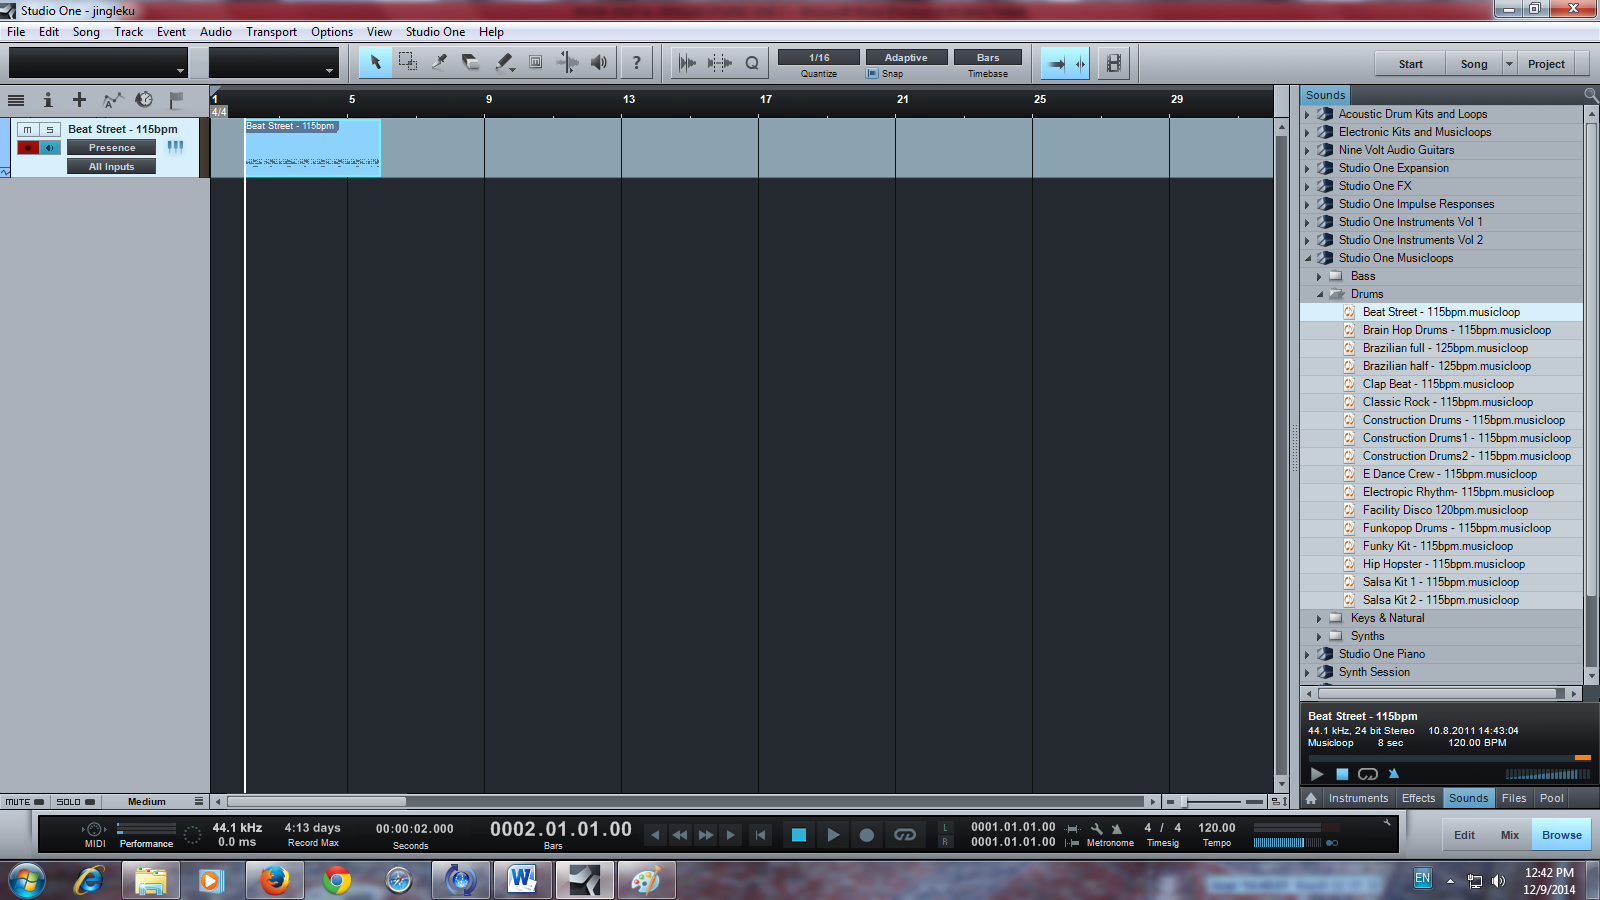Open the Transport menu
This screenshot has width=1600, height=900.
pyautogui.click(x=271, y=32)
